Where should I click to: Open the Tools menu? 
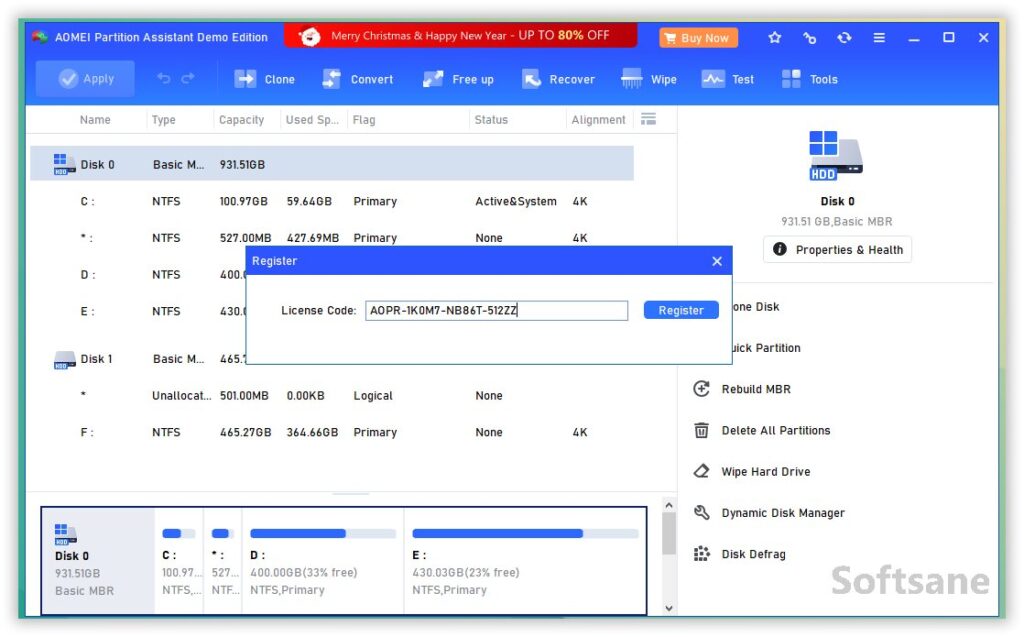point(810,79)
